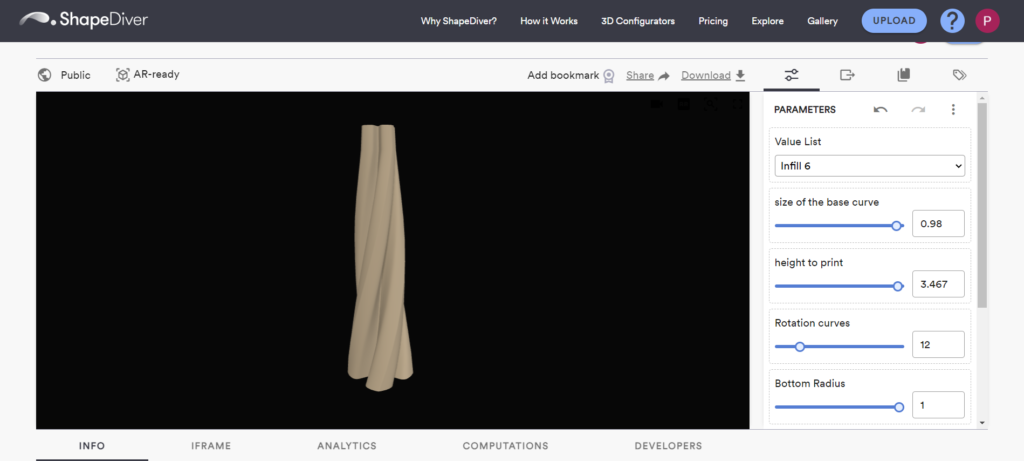Click the AR view icon in viewer

(x=684, y=104)
